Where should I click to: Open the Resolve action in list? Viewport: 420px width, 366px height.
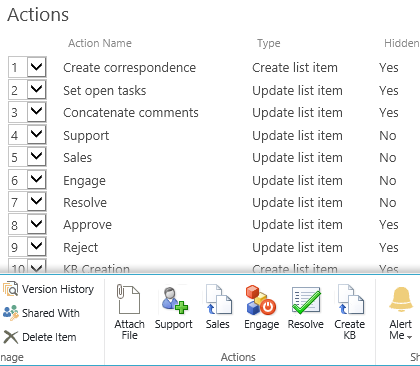[85, 203]
